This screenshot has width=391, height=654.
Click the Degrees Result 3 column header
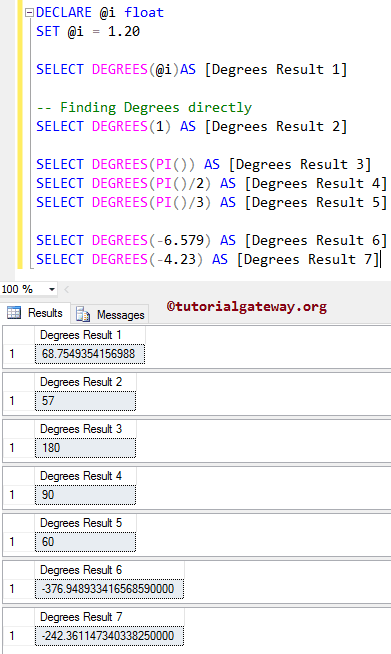(x=85, y=429)
